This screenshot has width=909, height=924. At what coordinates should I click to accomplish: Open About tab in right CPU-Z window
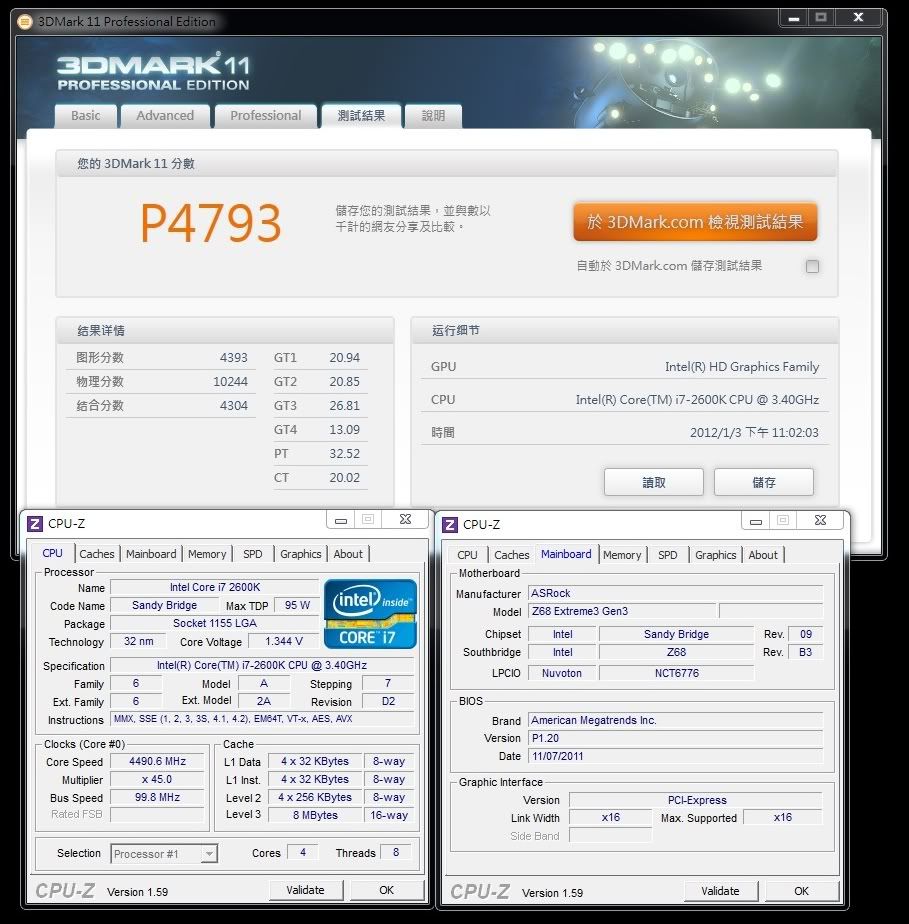[763, 555]
